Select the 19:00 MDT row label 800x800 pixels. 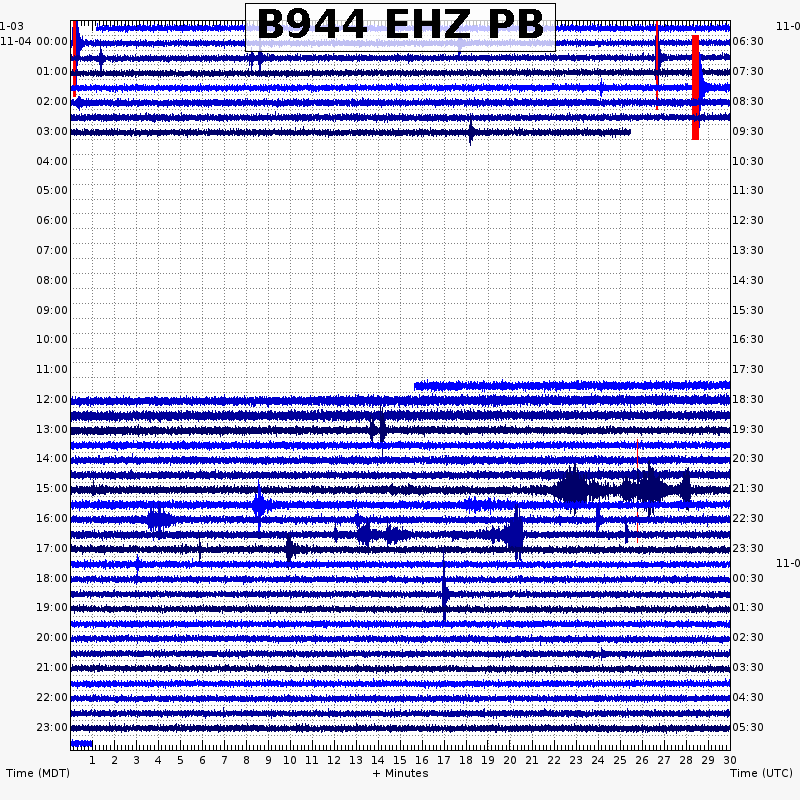point(52,607)
